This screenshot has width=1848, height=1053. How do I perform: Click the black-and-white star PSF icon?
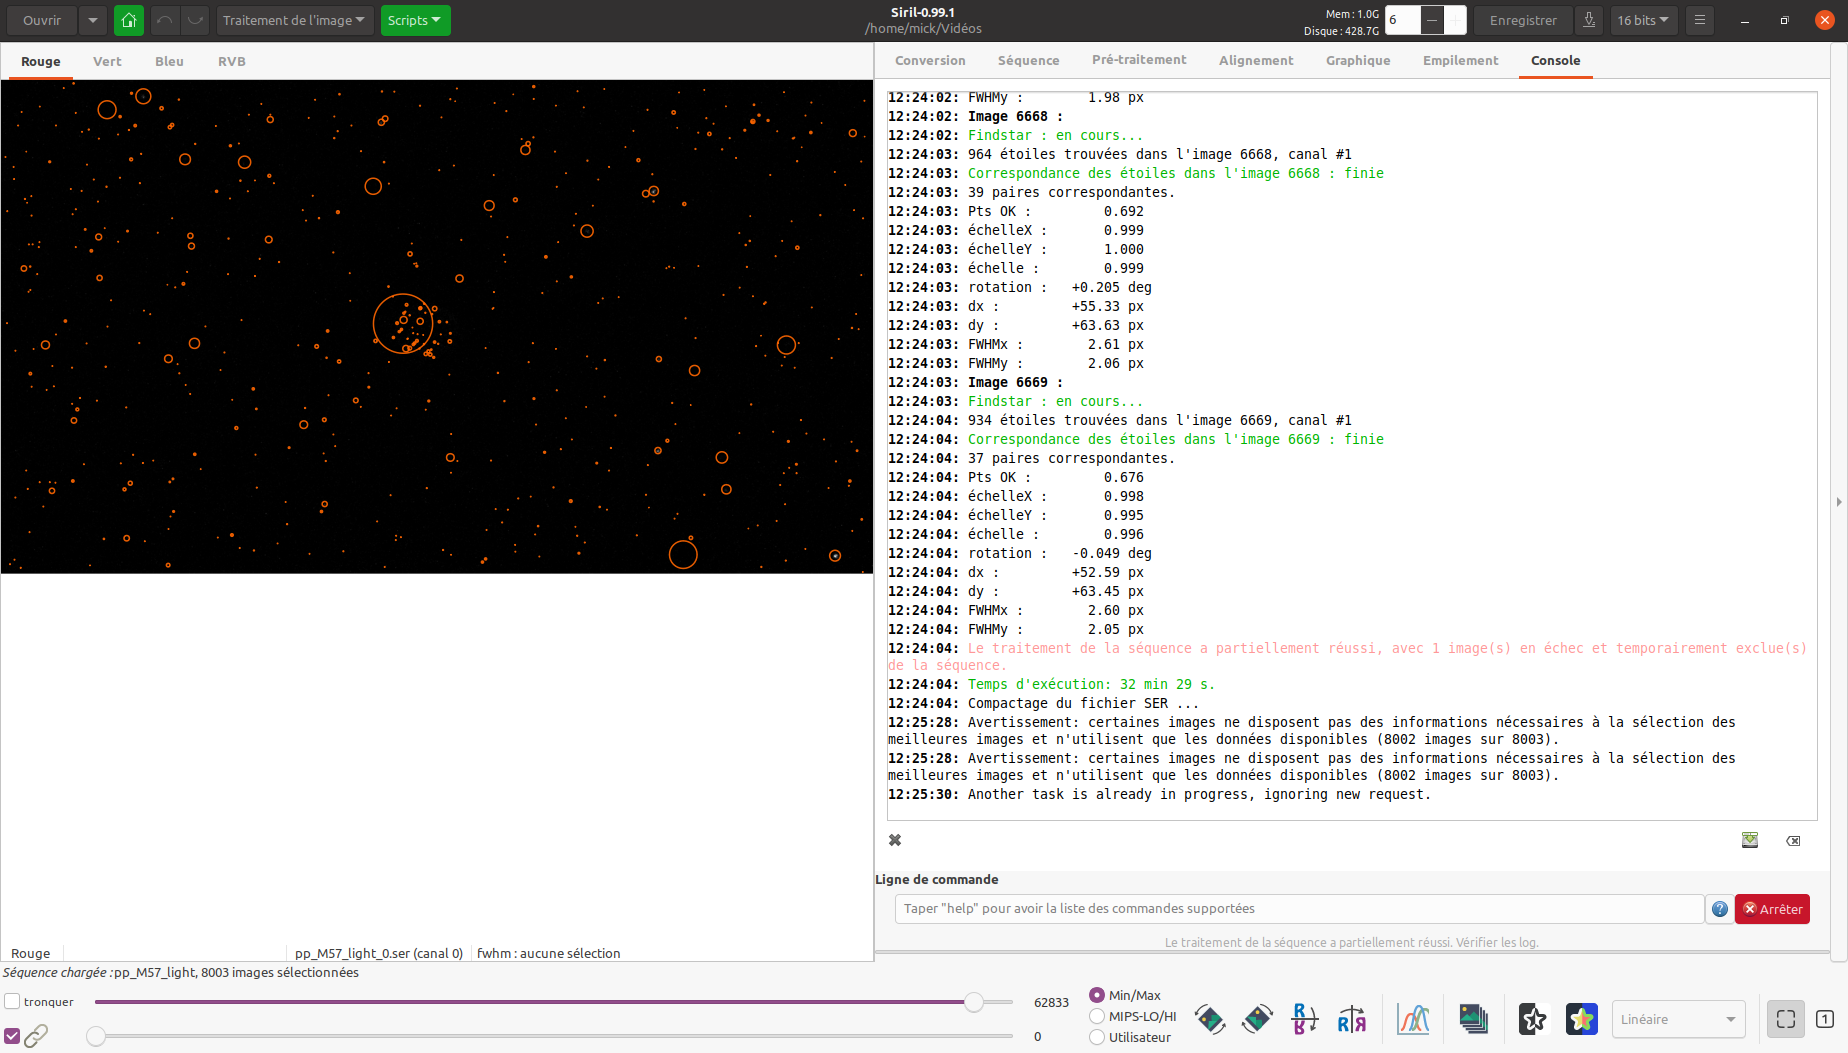1533,1019
